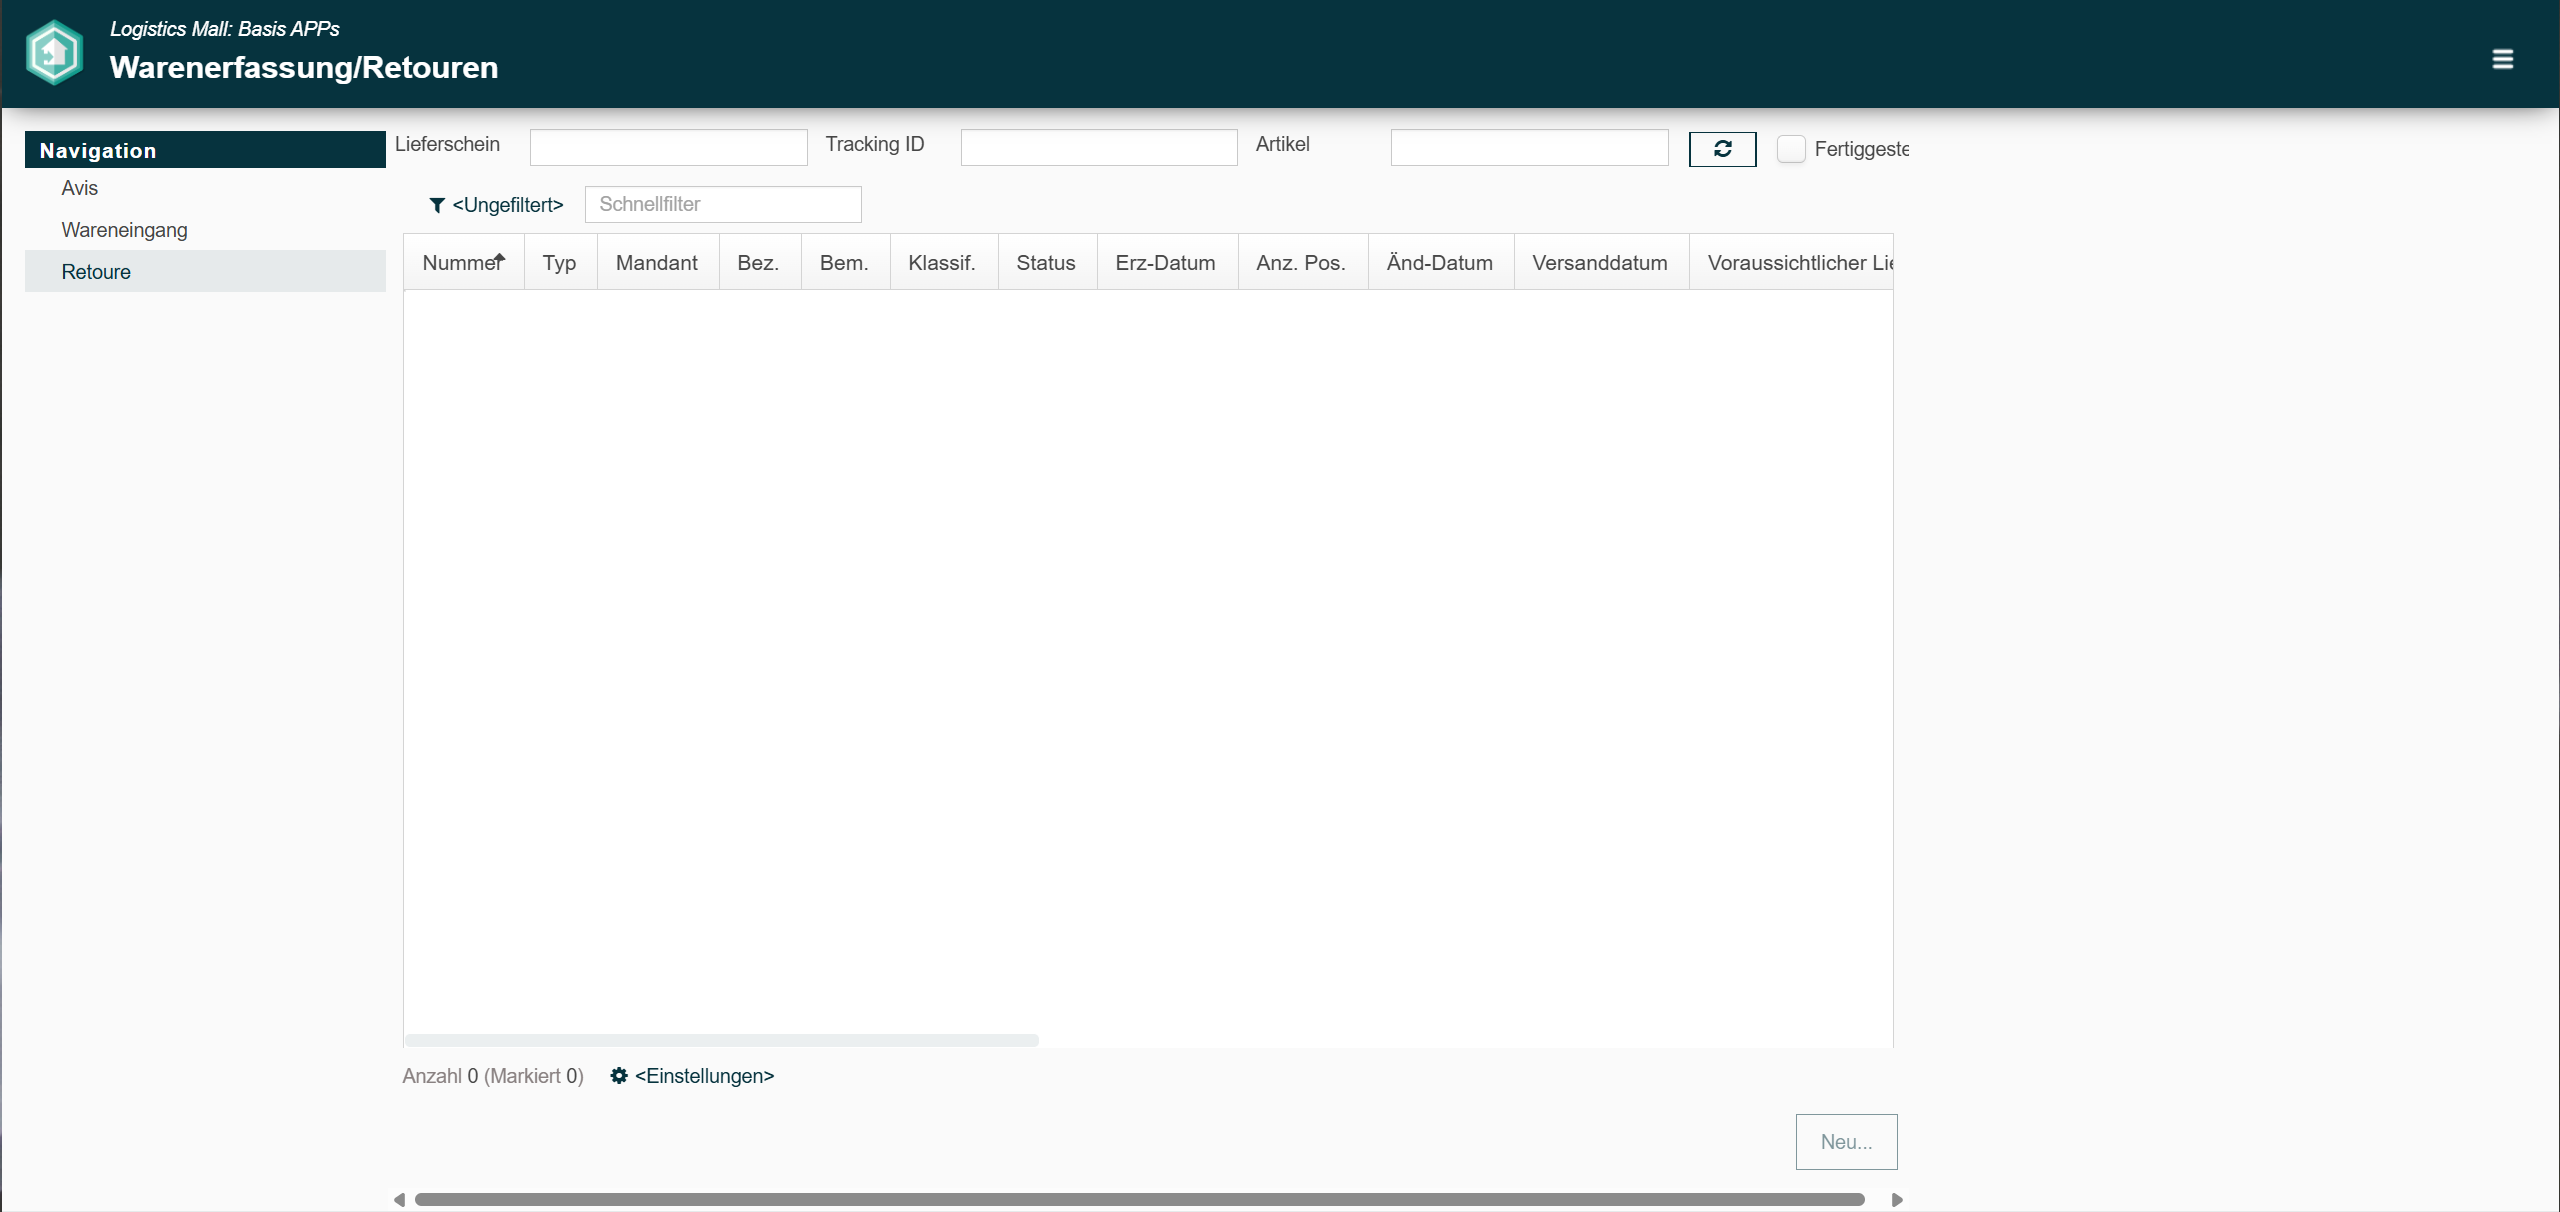Image resolution: width=2560 pixels, height=1212 pixels.
Task: Sort by the Status column header
Action: point(1045,263)
